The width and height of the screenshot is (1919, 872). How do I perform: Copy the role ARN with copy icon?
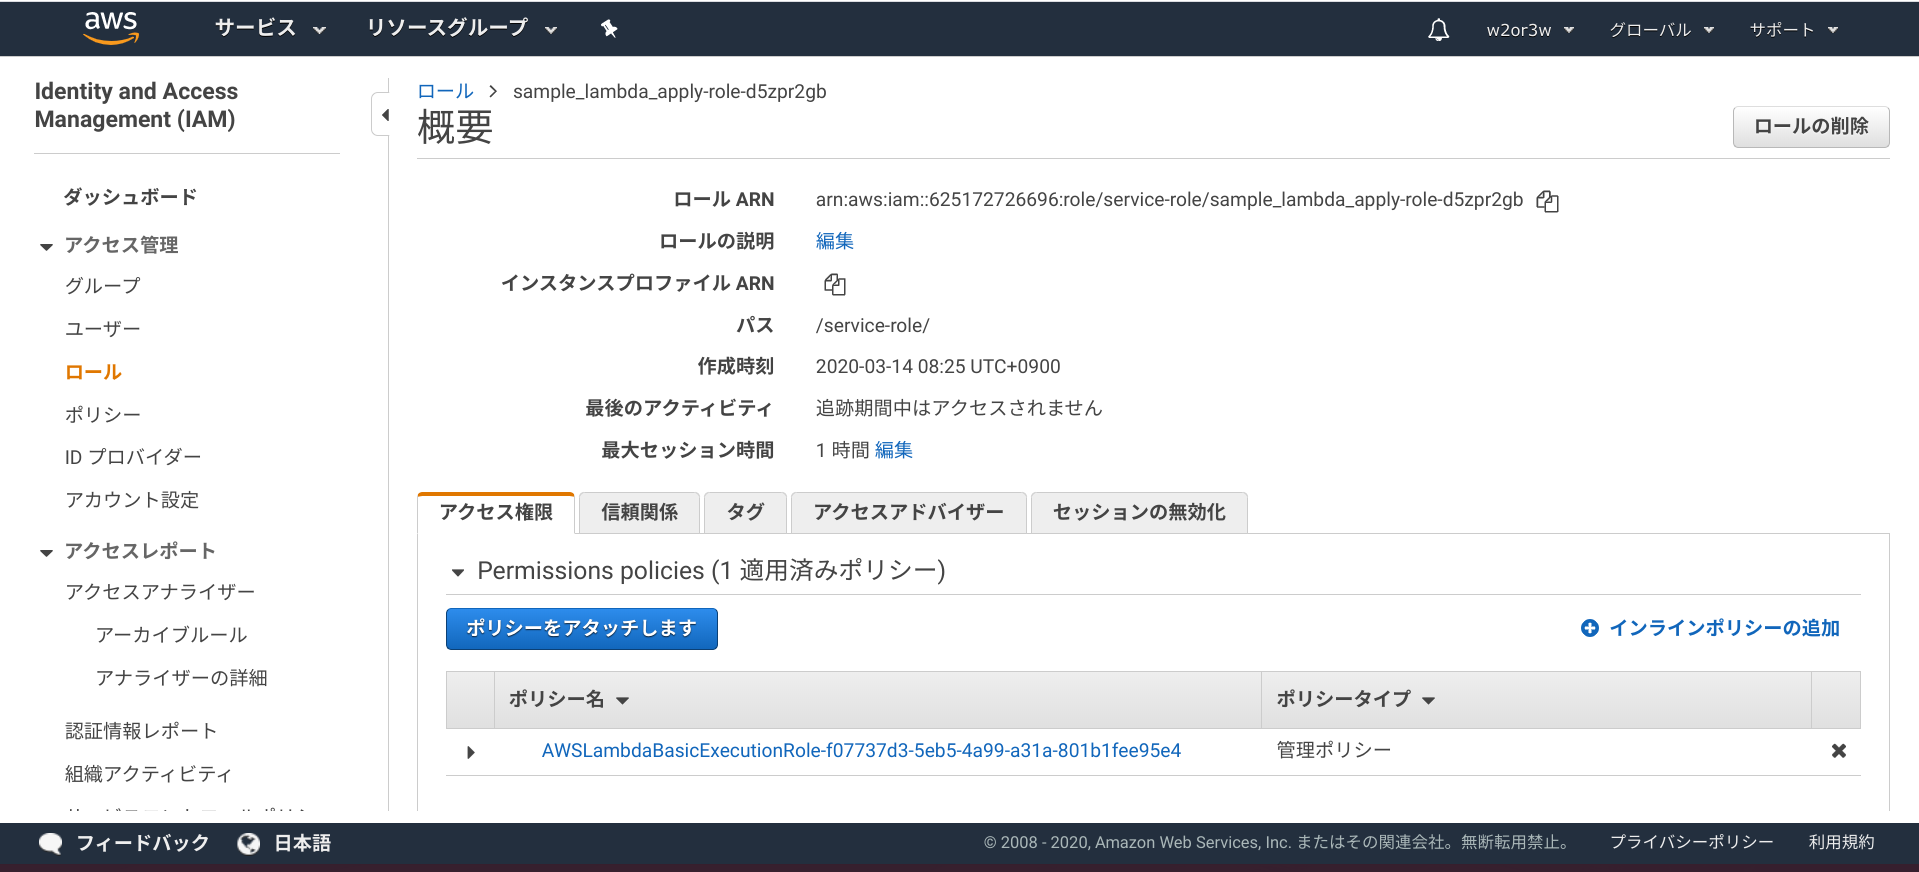pyautogui.click(x=1548, y=201)
